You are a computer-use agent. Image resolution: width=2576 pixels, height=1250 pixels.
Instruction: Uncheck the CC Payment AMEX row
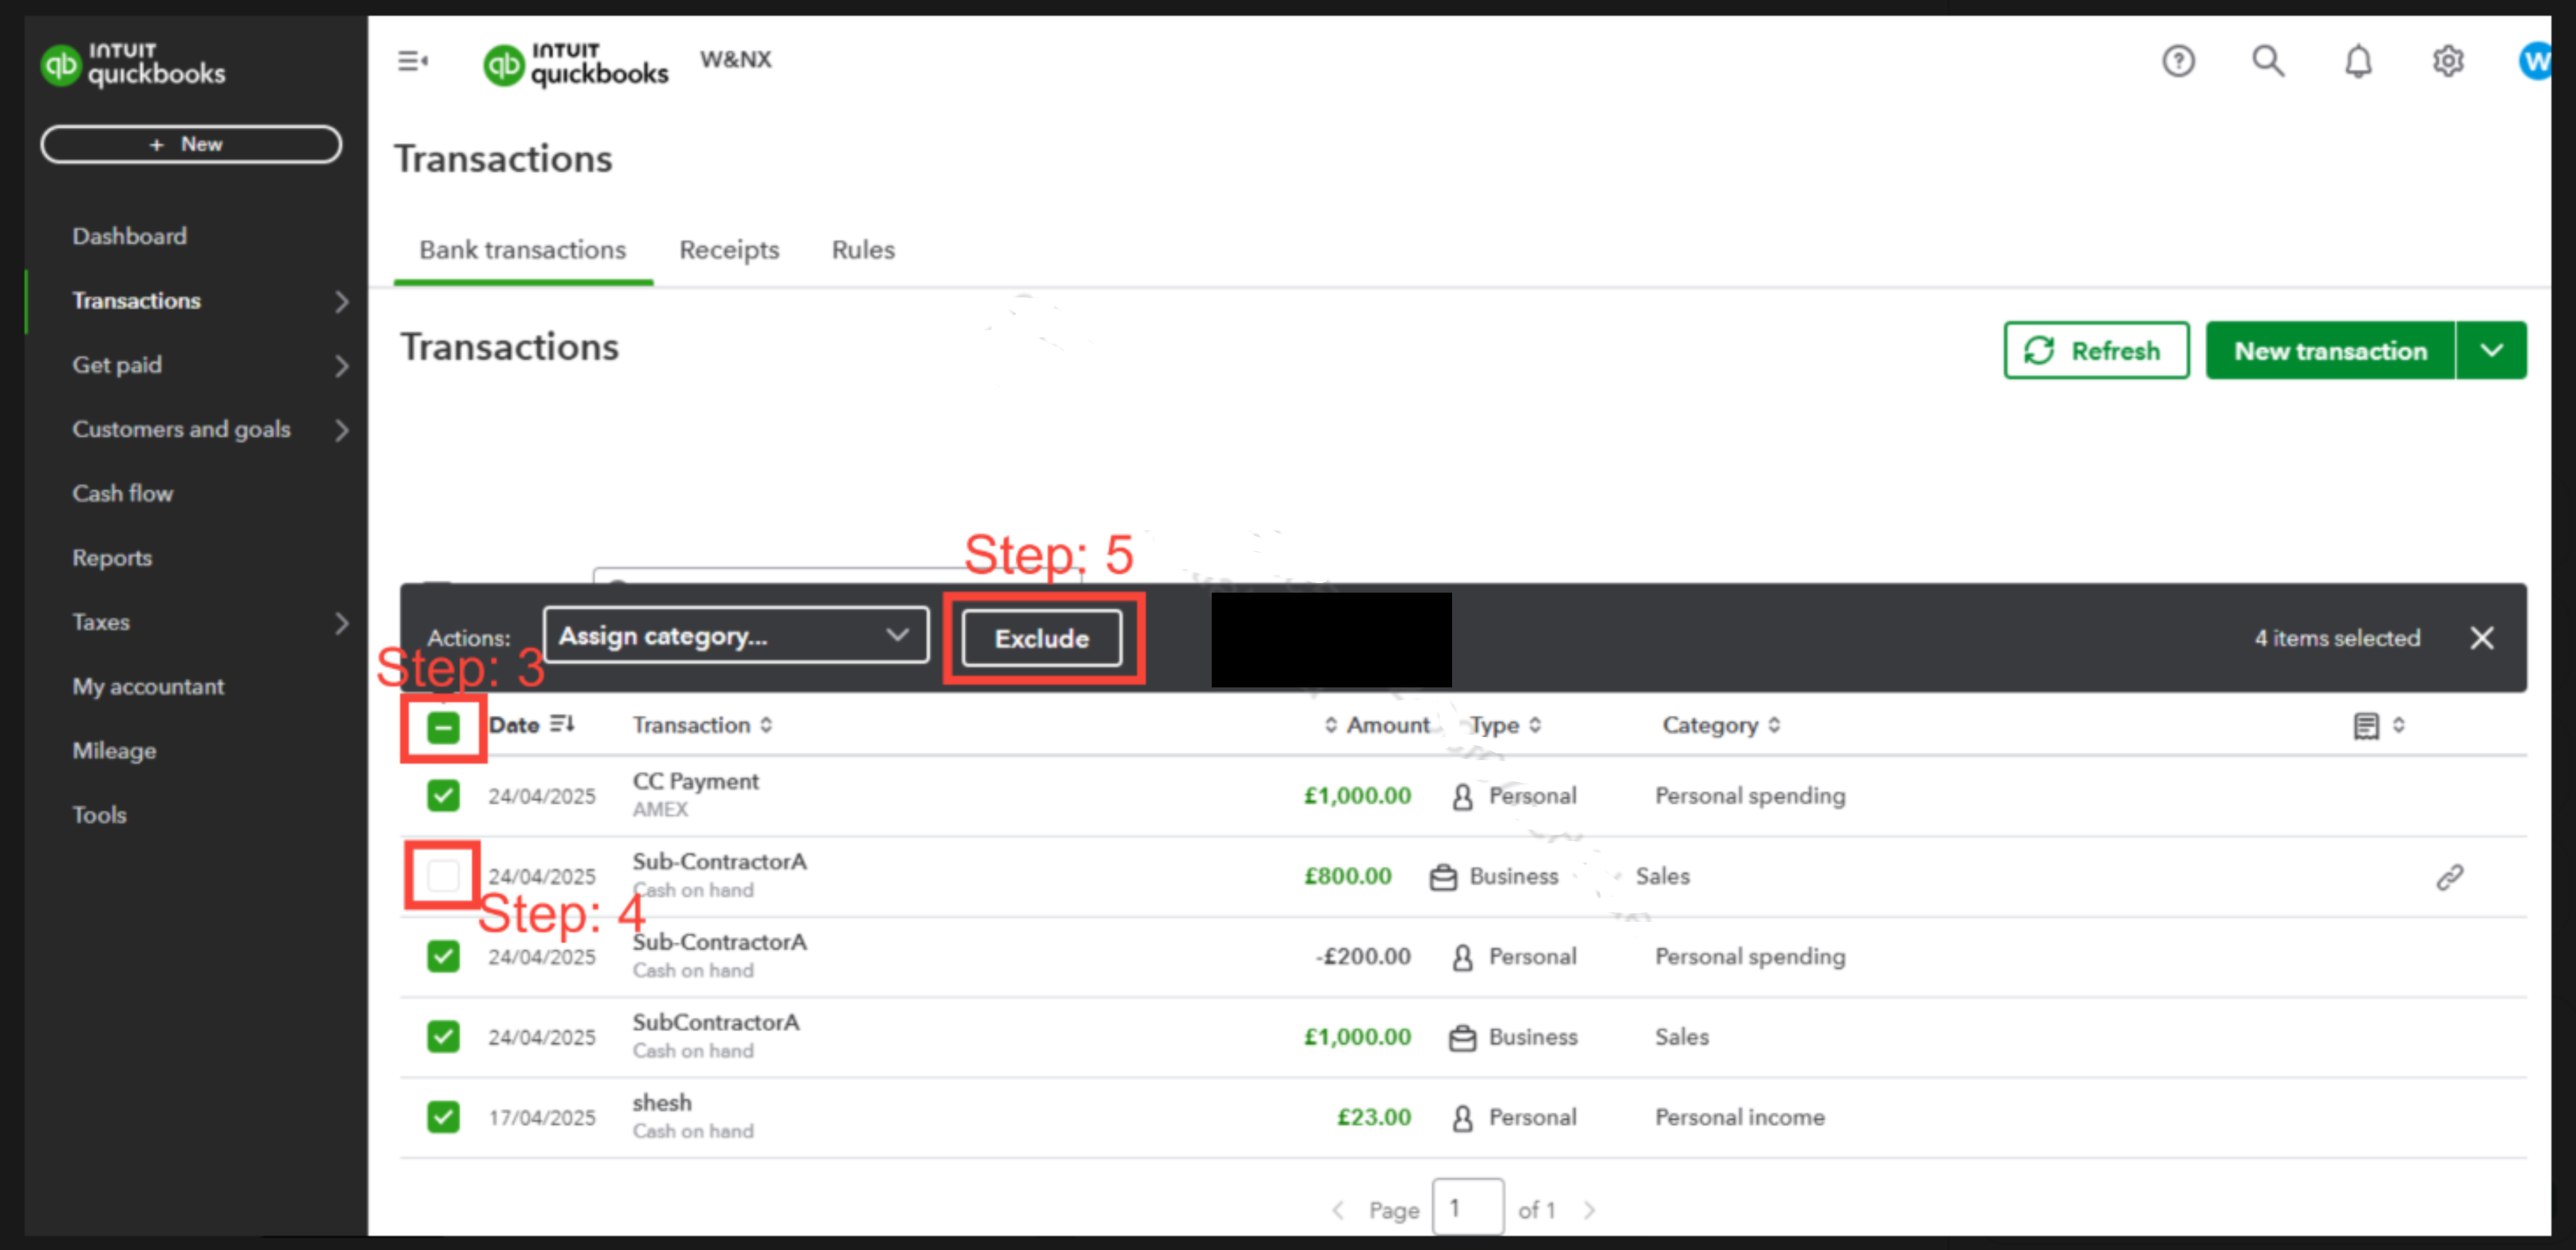click(443, 796)
